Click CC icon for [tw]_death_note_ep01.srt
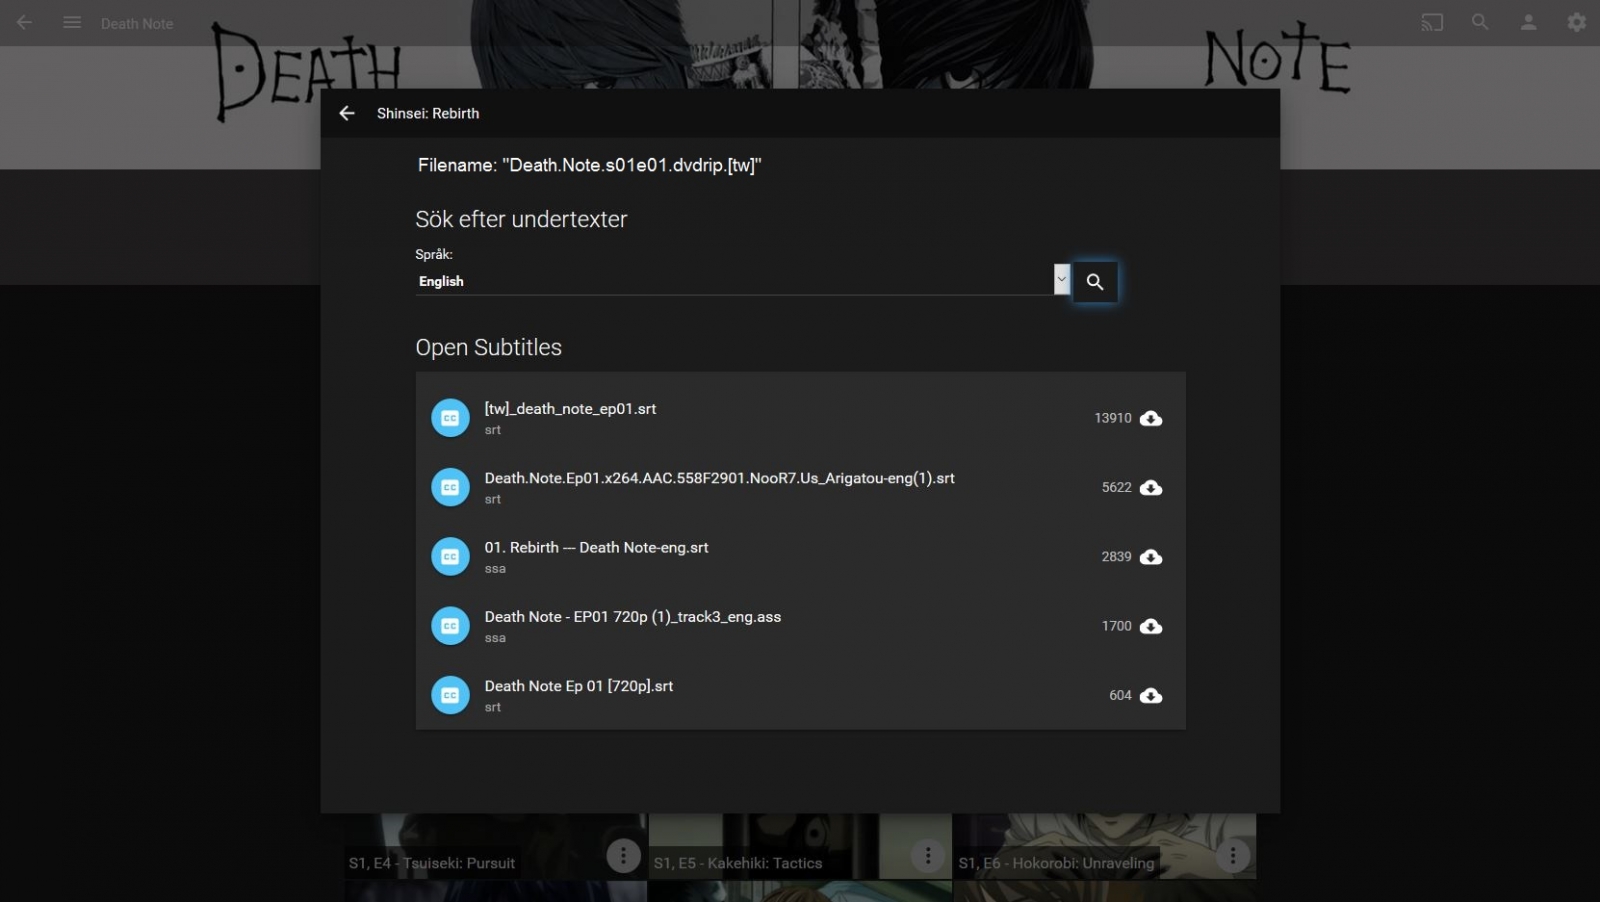 [x=450, y=418]
